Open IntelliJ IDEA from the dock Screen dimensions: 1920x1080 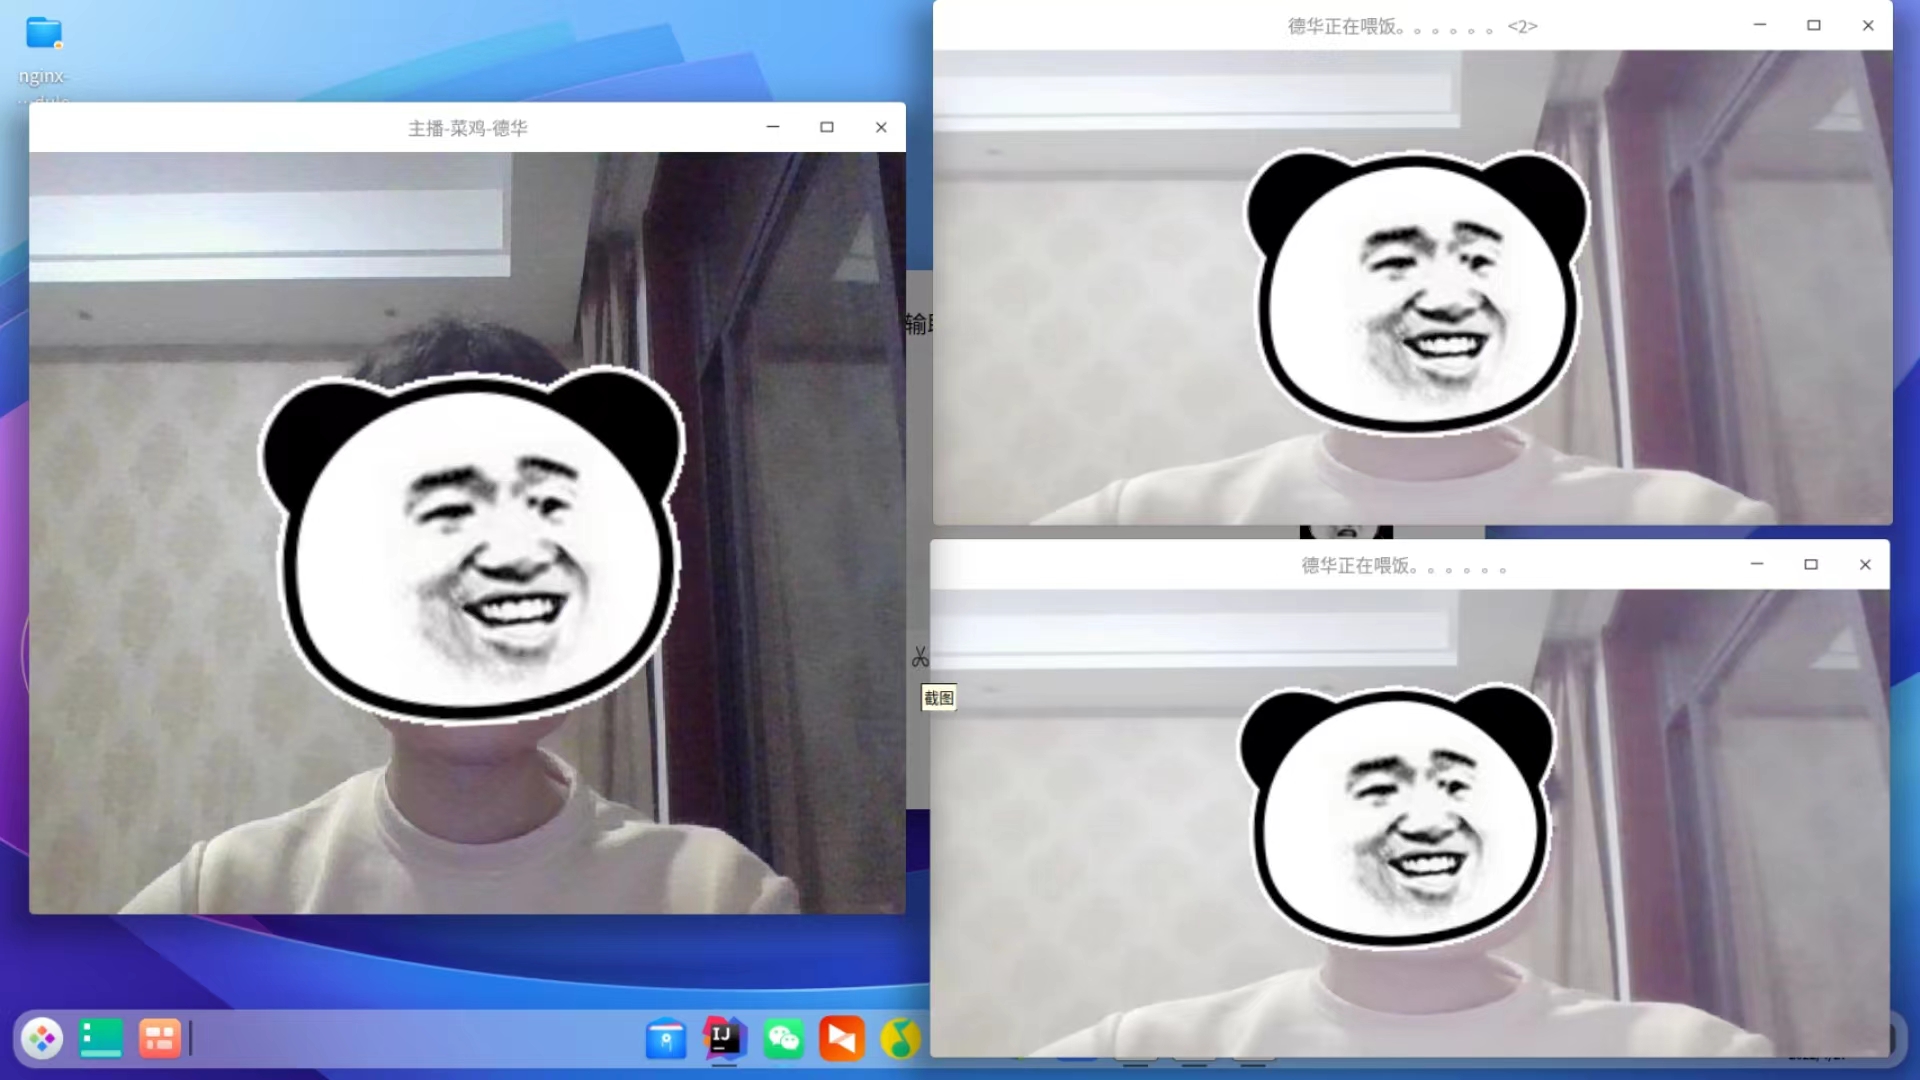pyautogui.click(x=724, y=1039)
